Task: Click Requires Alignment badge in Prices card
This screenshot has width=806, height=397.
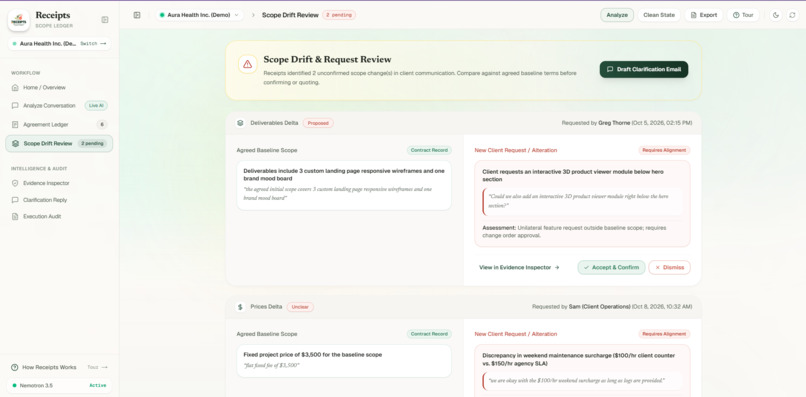Action: click(664, 334)
